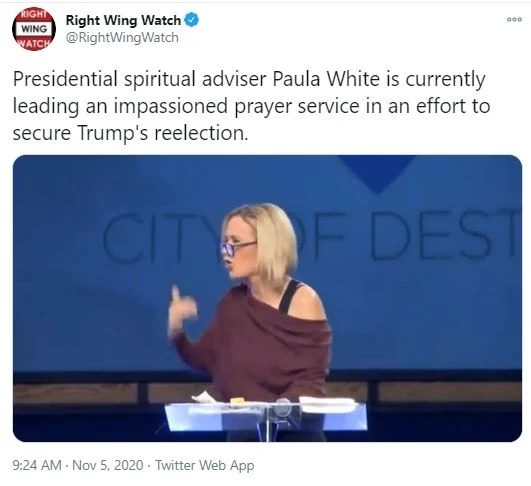Open the 9:24 AM timestamp link
The image size is (531, 486).
coord(37,465)
